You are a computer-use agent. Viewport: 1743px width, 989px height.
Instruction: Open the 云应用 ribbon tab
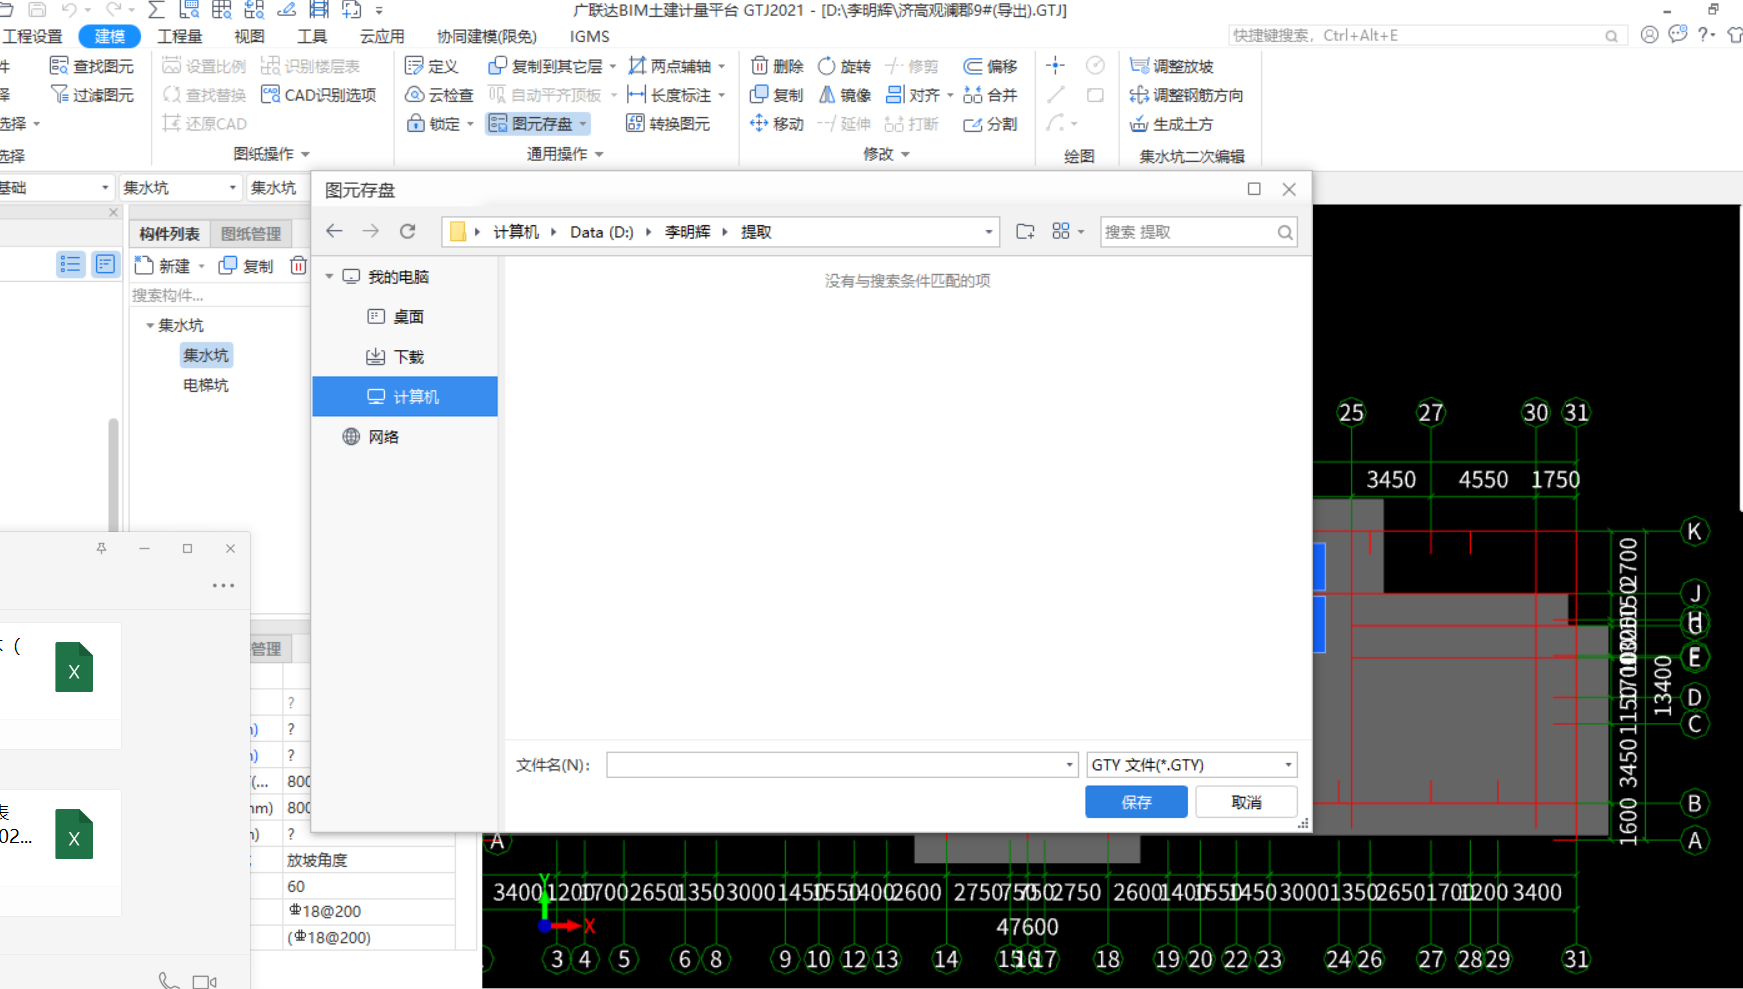pos(382,36)
